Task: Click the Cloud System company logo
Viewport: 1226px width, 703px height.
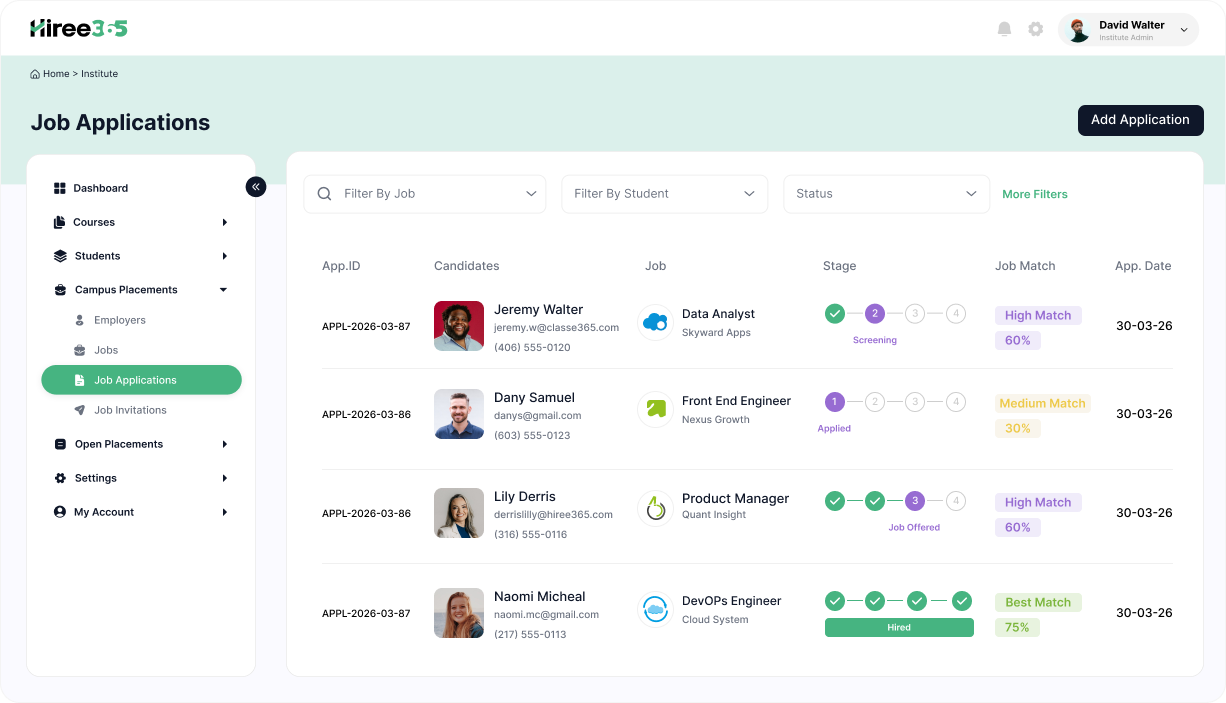Action: 655,609
